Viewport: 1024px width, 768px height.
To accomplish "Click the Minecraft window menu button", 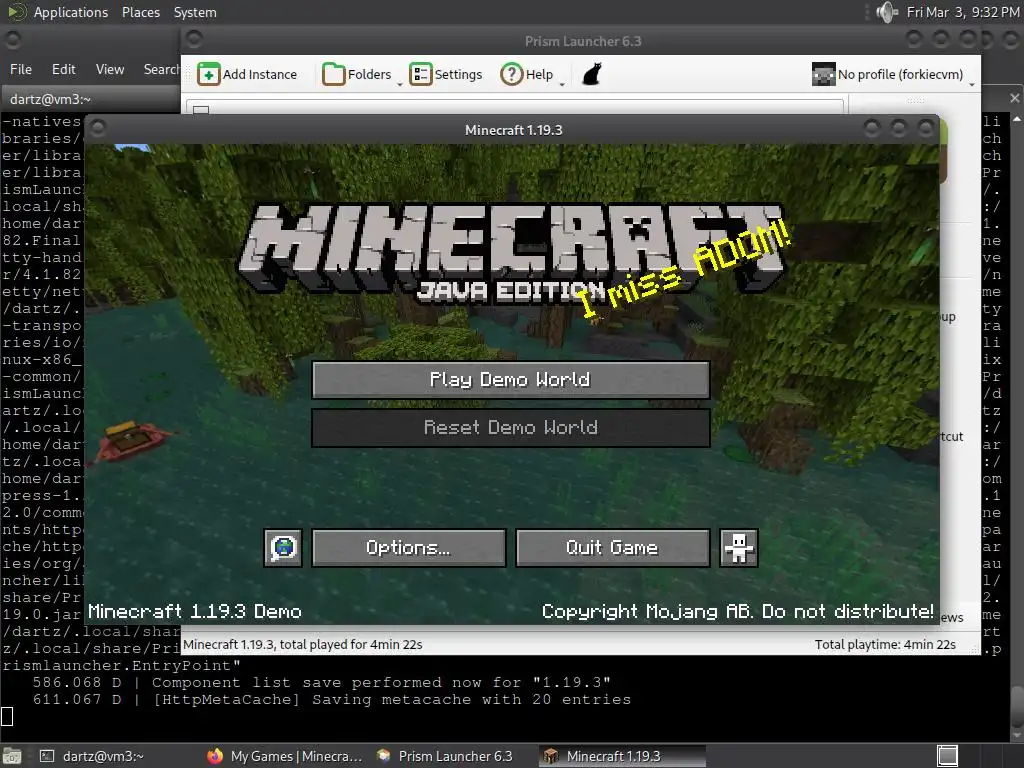I will 97,128.
